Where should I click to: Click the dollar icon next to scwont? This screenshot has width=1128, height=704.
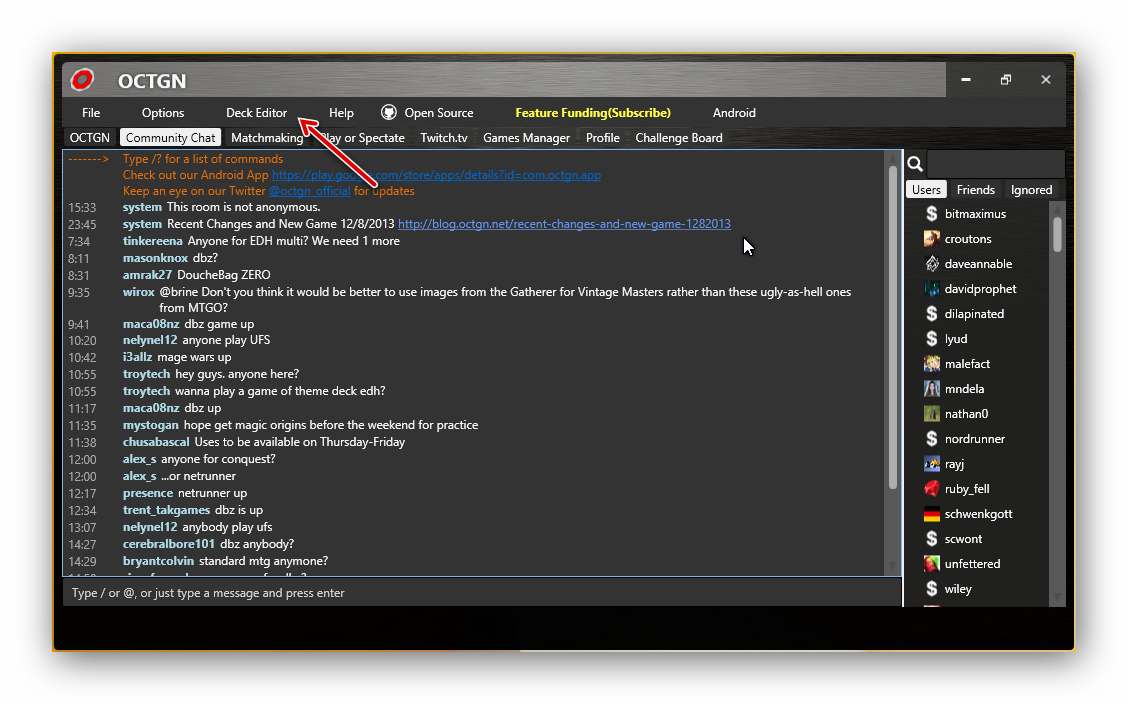(932, 539)
